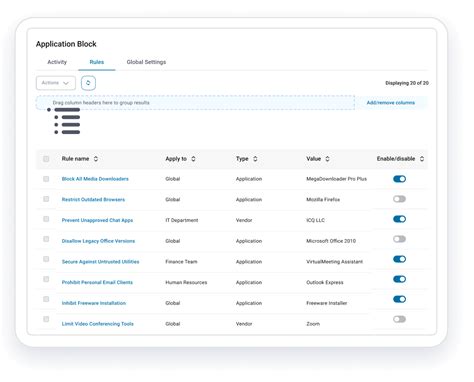Open Secure Against Untrusted Utilities rule

100,262
